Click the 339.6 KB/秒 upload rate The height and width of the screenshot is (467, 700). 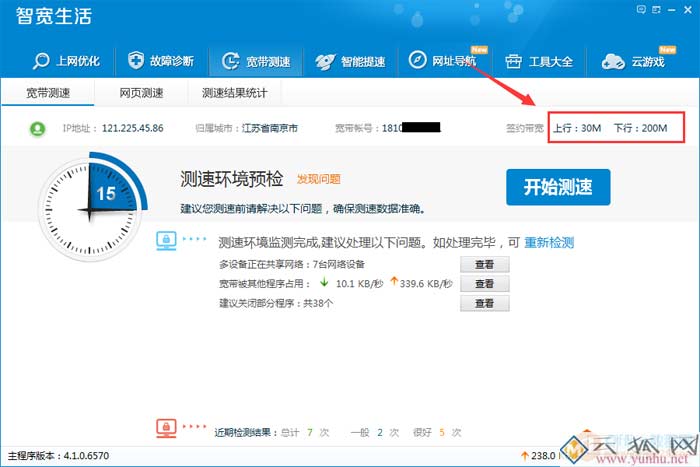426,284
